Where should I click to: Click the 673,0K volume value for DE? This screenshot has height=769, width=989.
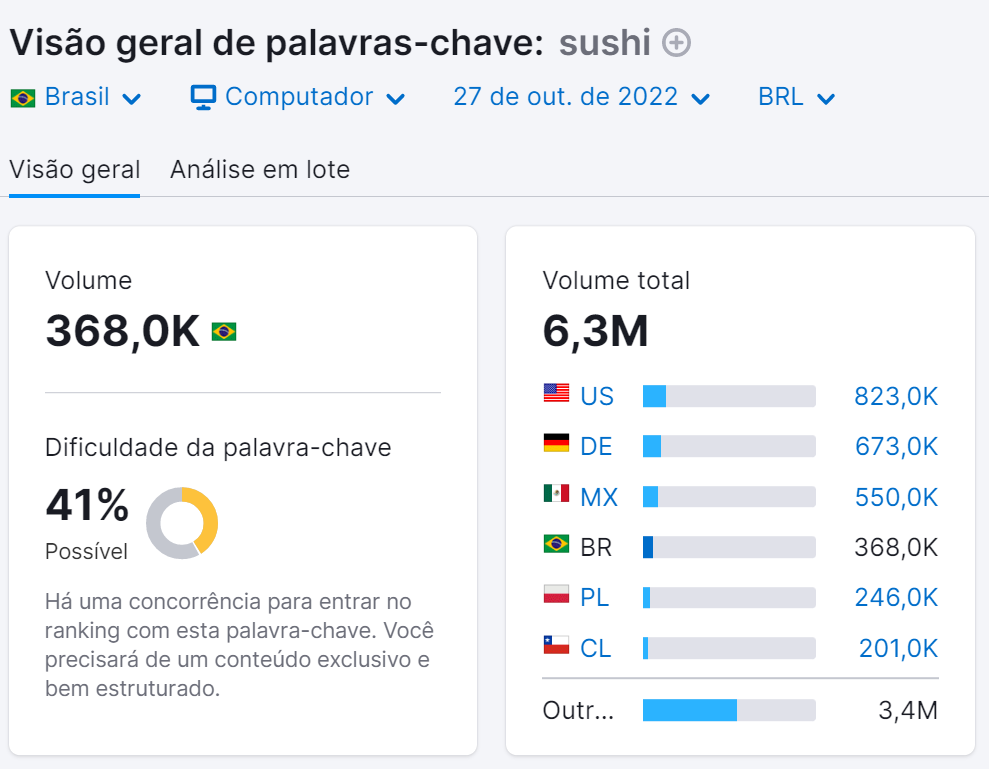point(896,446)
